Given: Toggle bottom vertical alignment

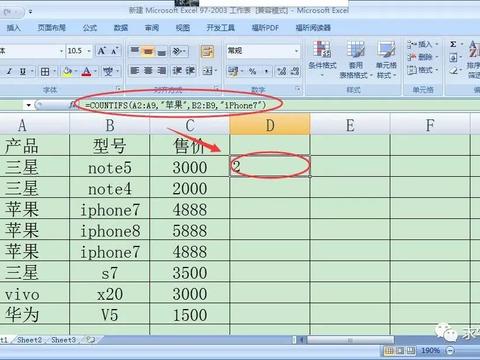Looking at the screenshot, I should point(161,51).
